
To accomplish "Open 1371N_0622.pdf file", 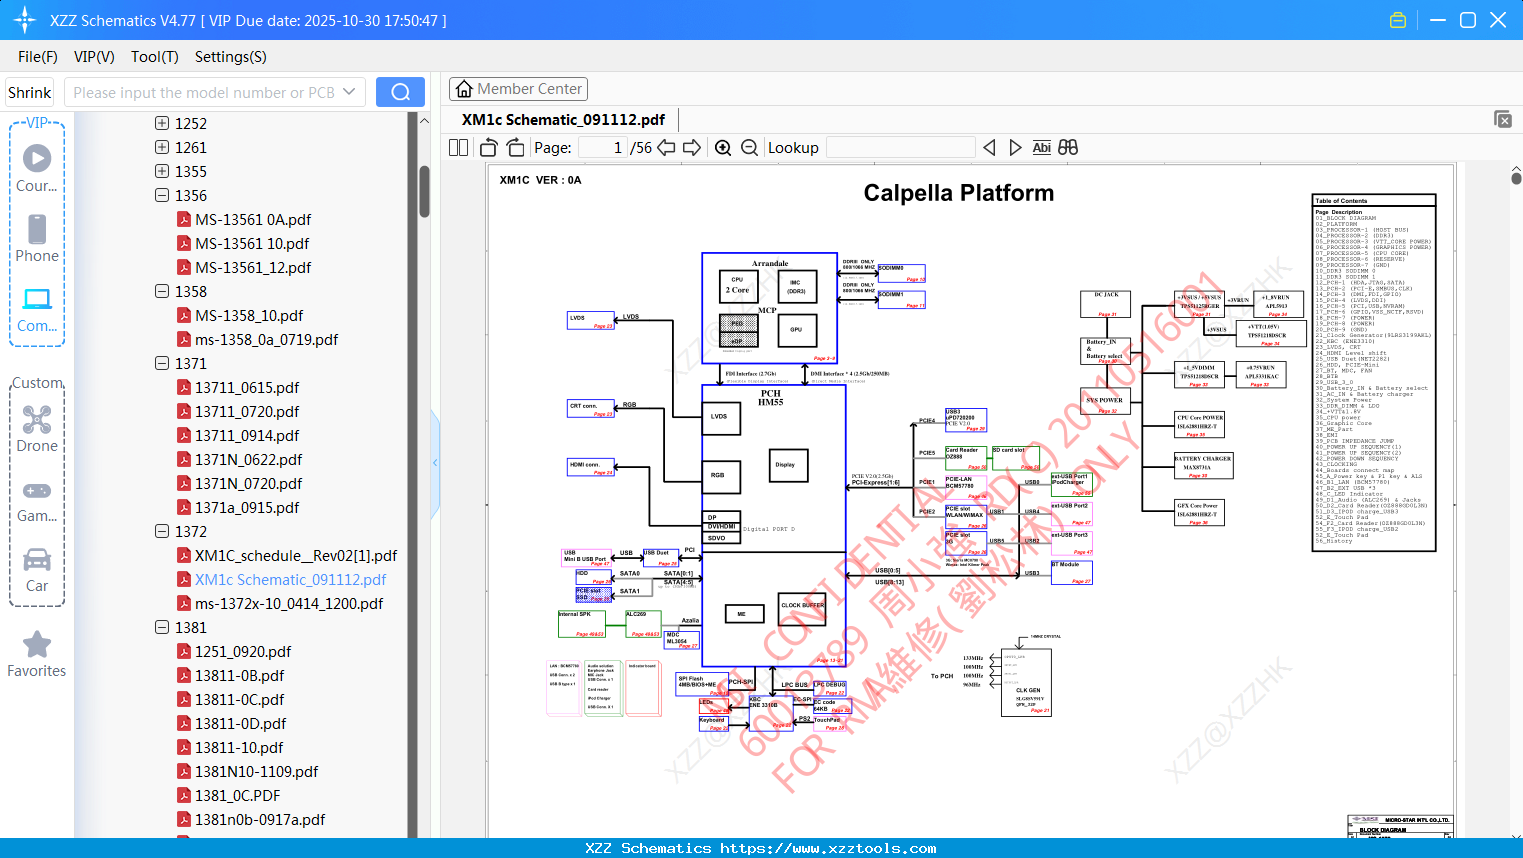I will pos(249,459).
